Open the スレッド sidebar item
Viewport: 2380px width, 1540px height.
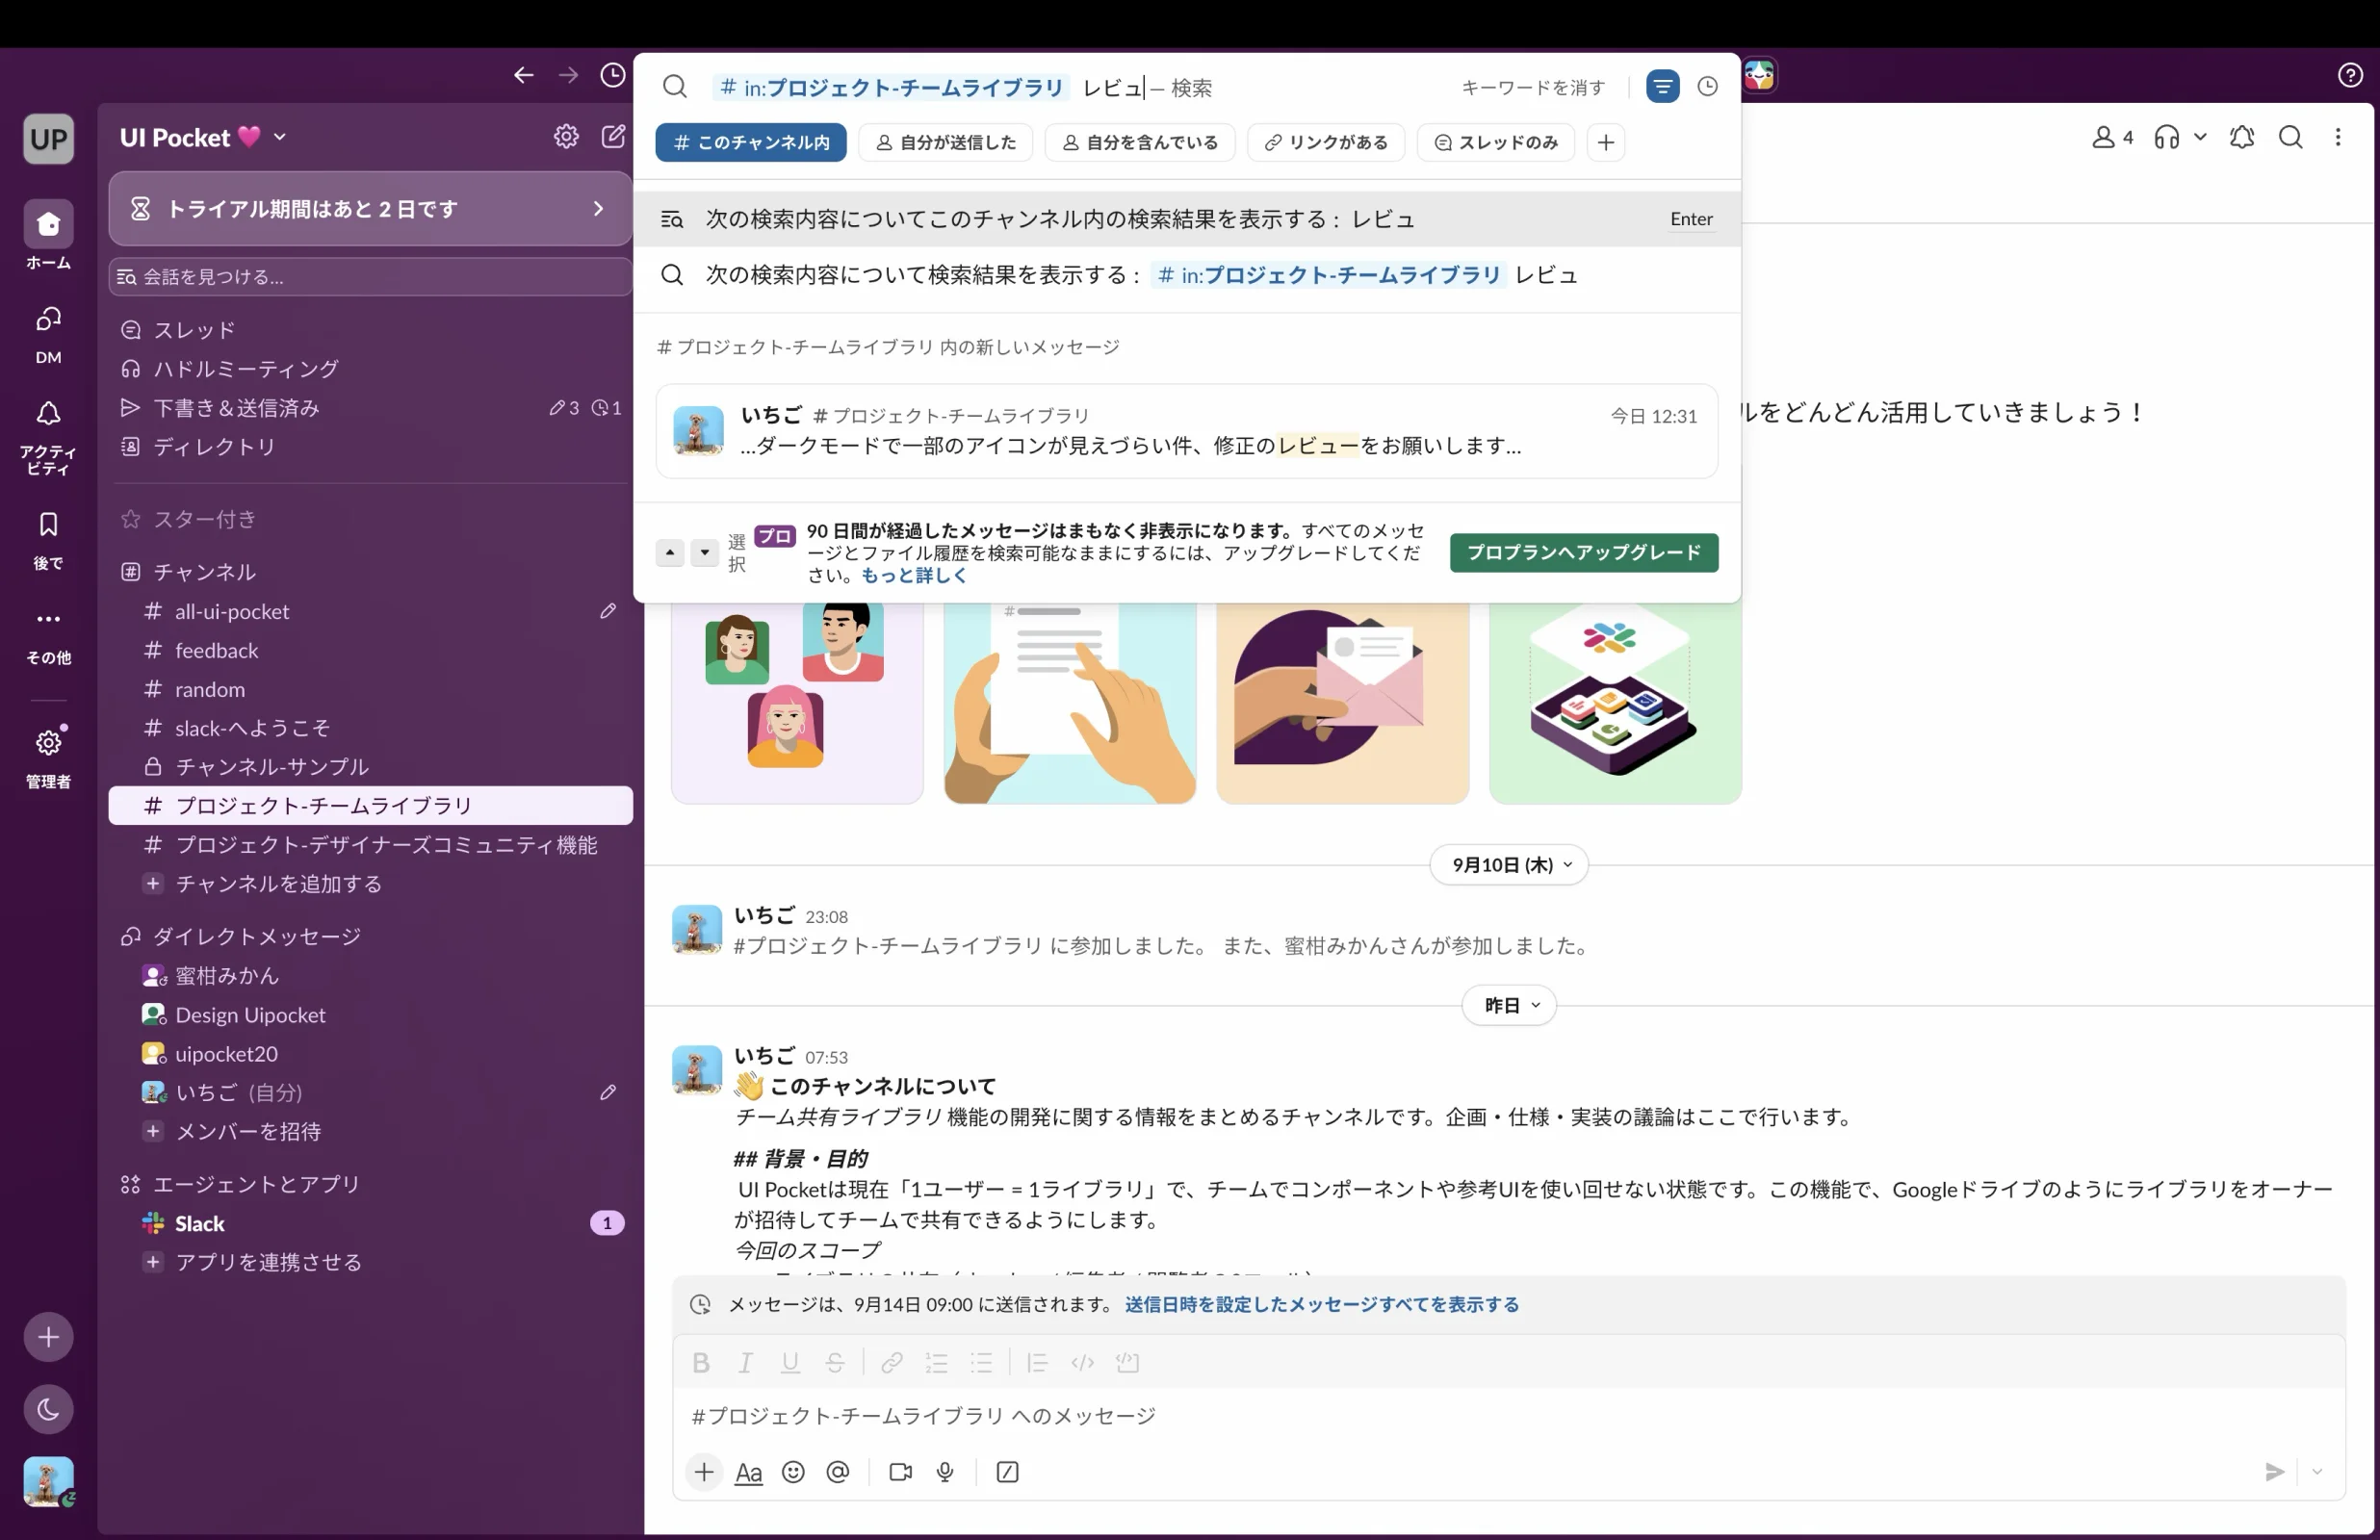click(370, 329)
